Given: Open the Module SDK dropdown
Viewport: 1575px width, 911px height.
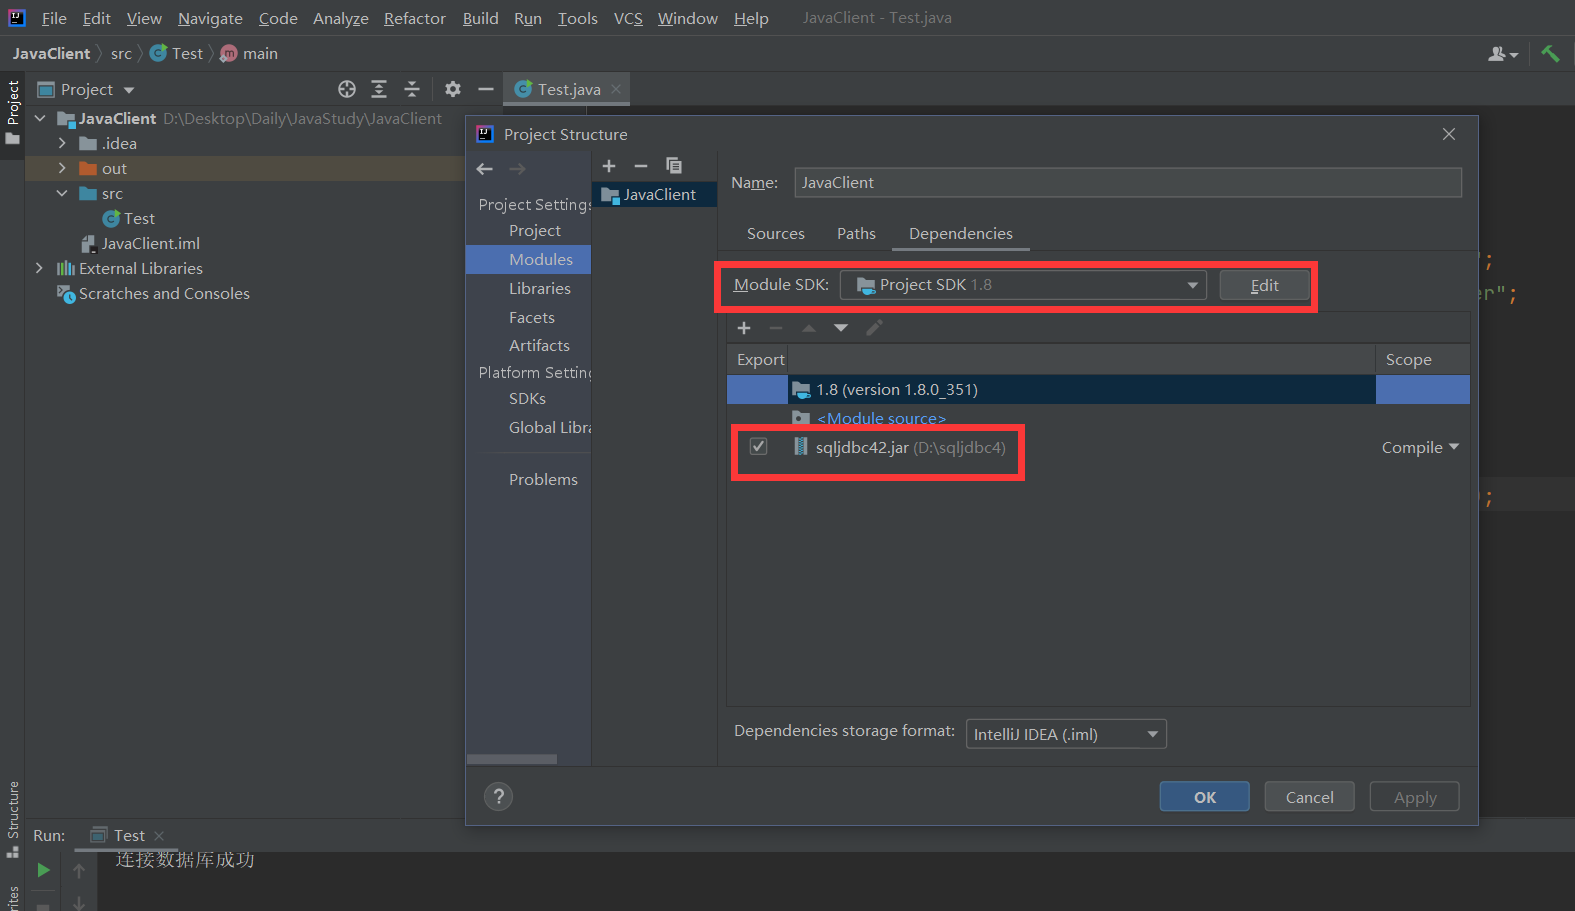Looking at the screenshot, I should (x=1023, y=285).
